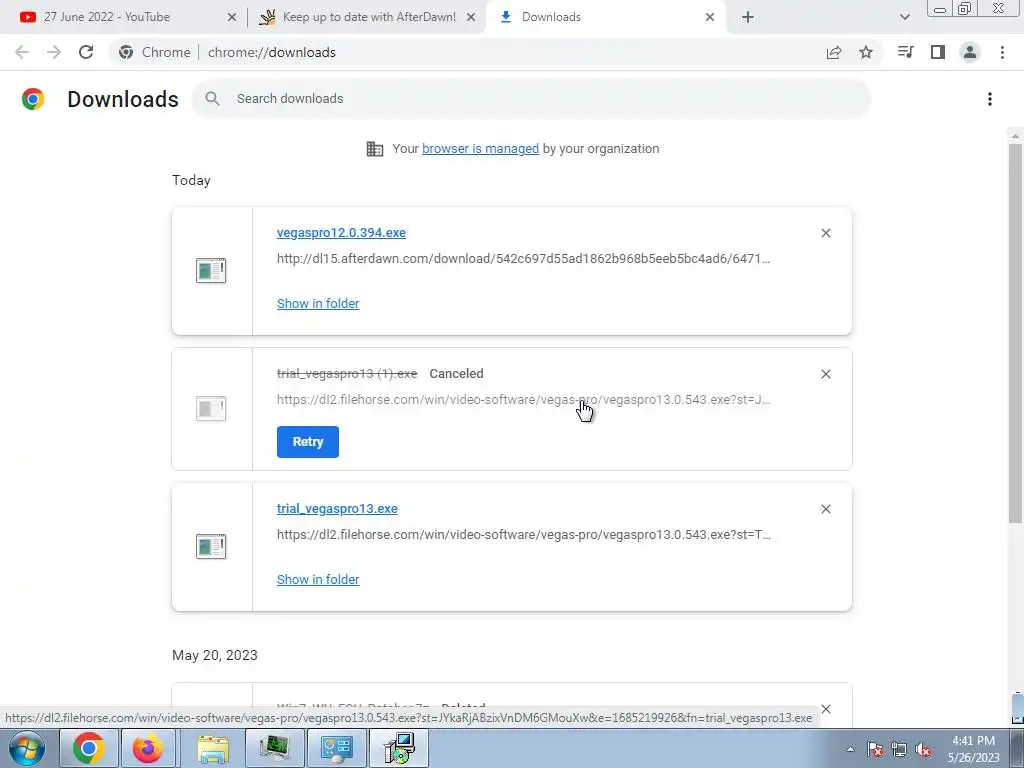
Task: Click the afterdawn.com download URL
Action: tap(523, 259)
